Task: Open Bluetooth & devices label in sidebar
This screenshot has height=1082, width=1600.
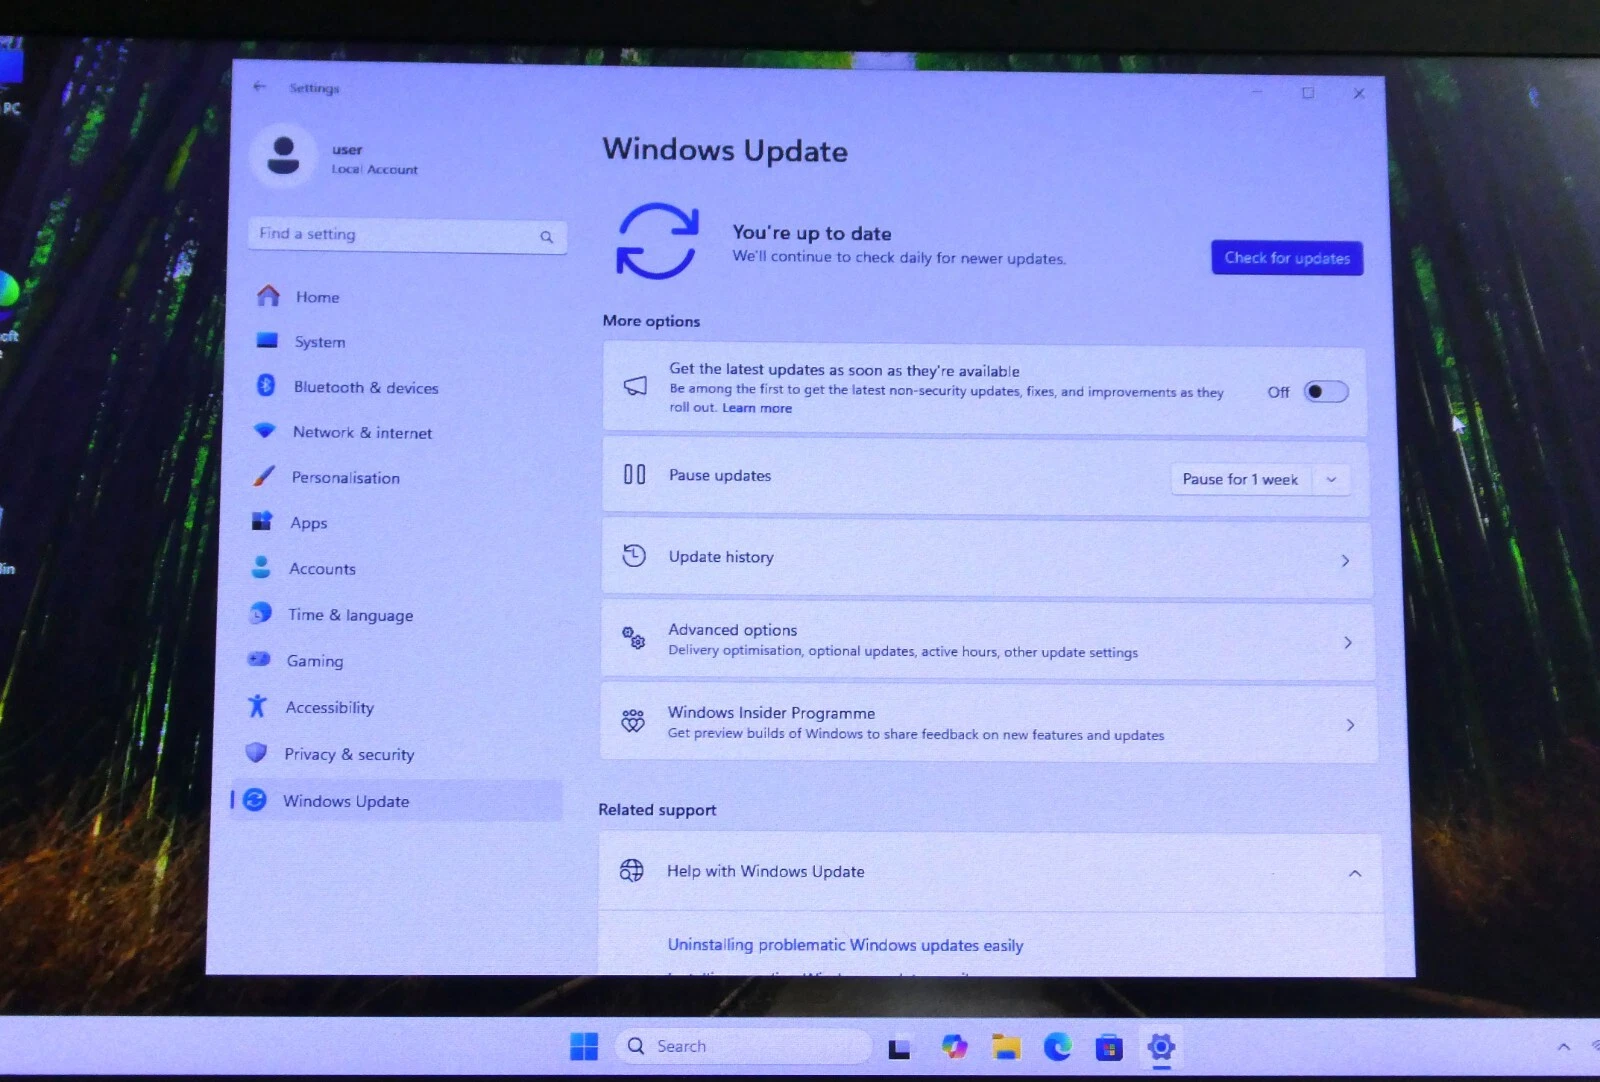Action: [366, 388]
